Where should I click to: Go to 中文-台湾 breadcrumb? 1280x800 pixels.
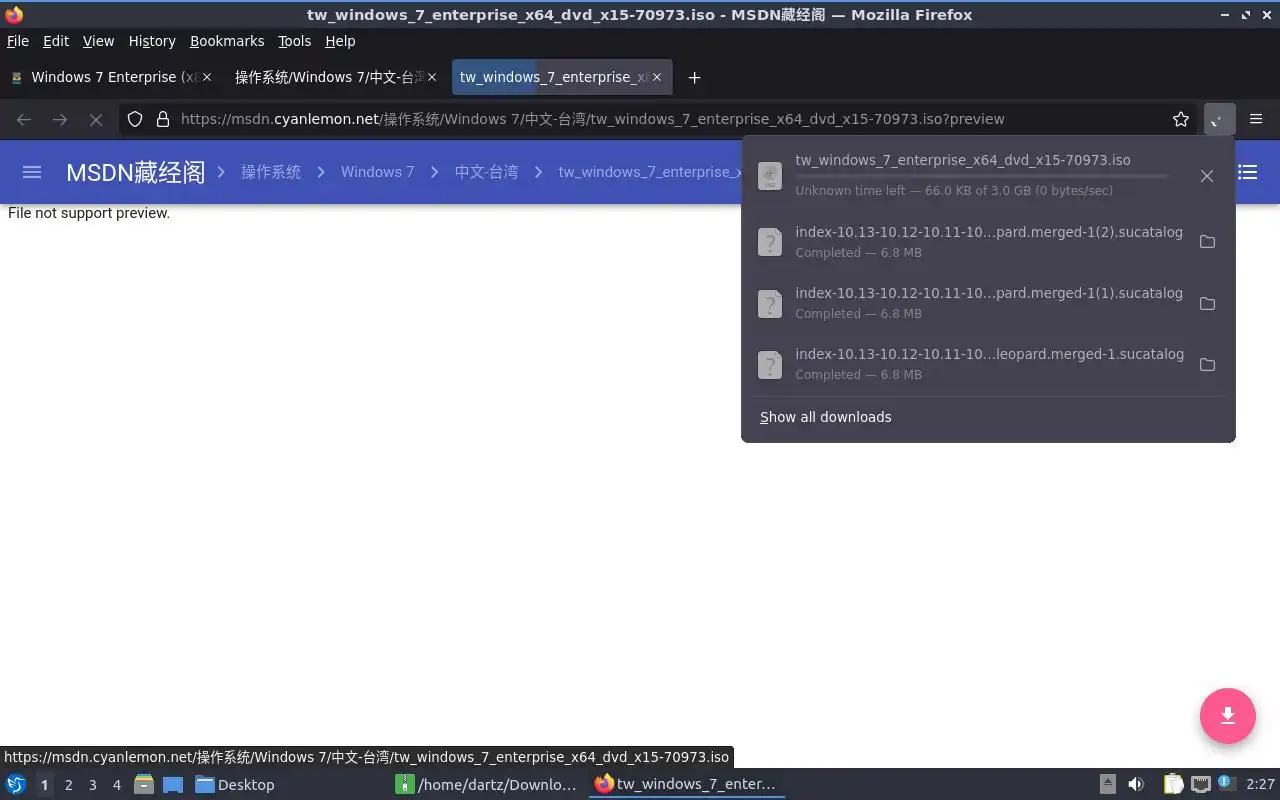pyautogui.click(x=486, y=172)
